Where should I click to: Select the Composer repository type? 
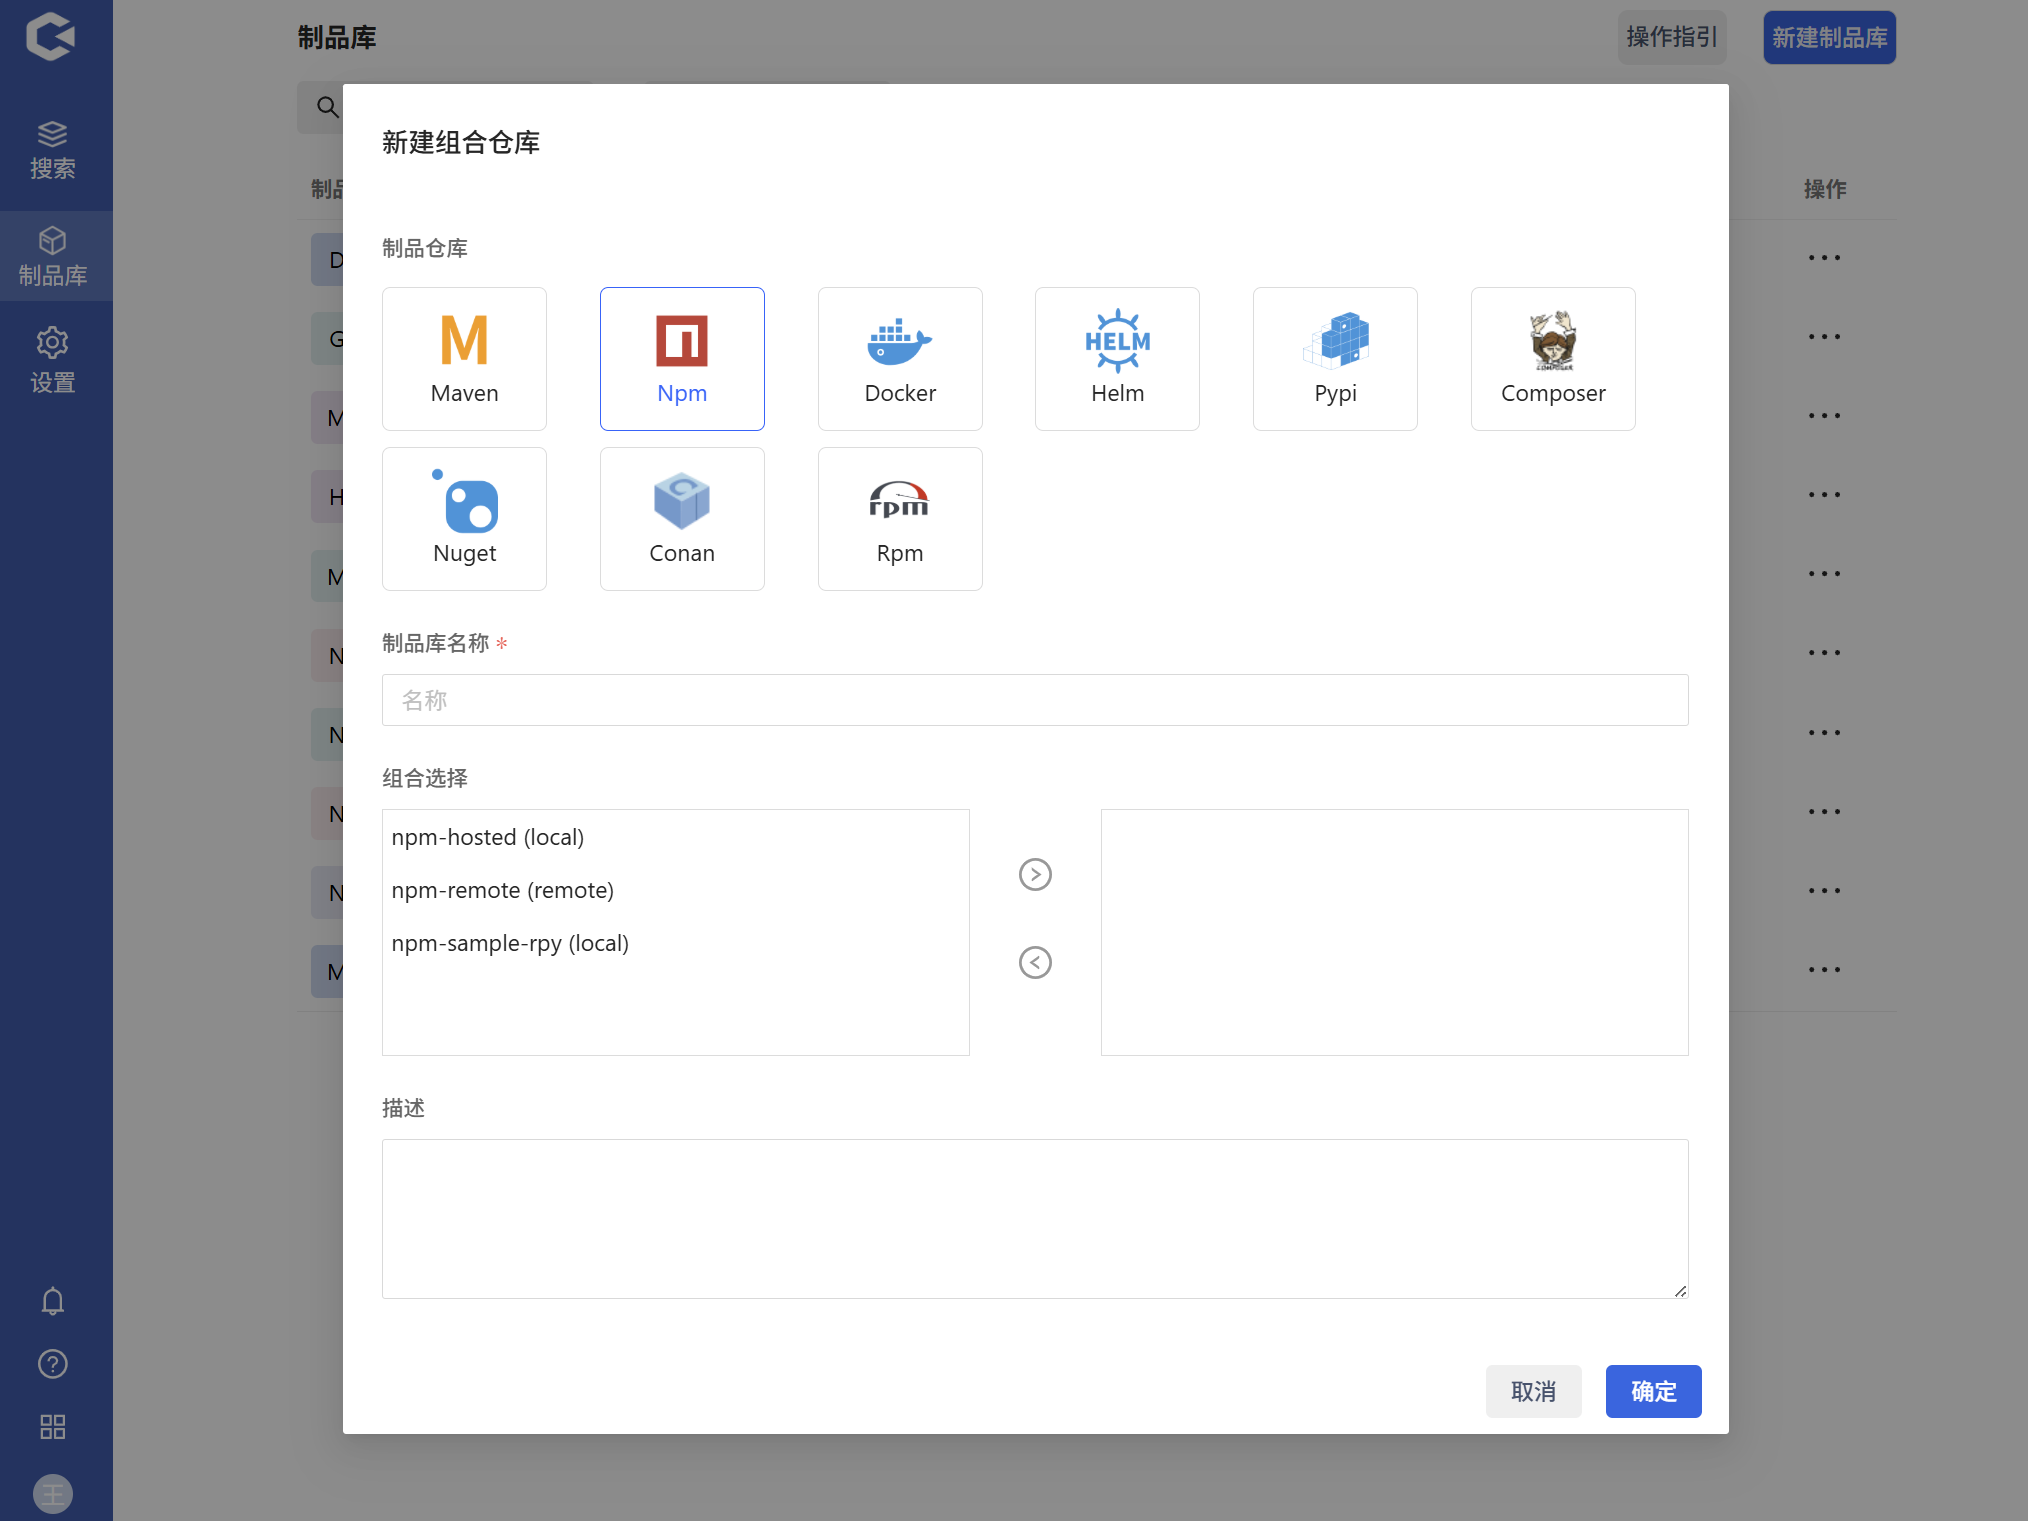(1553, 358)
